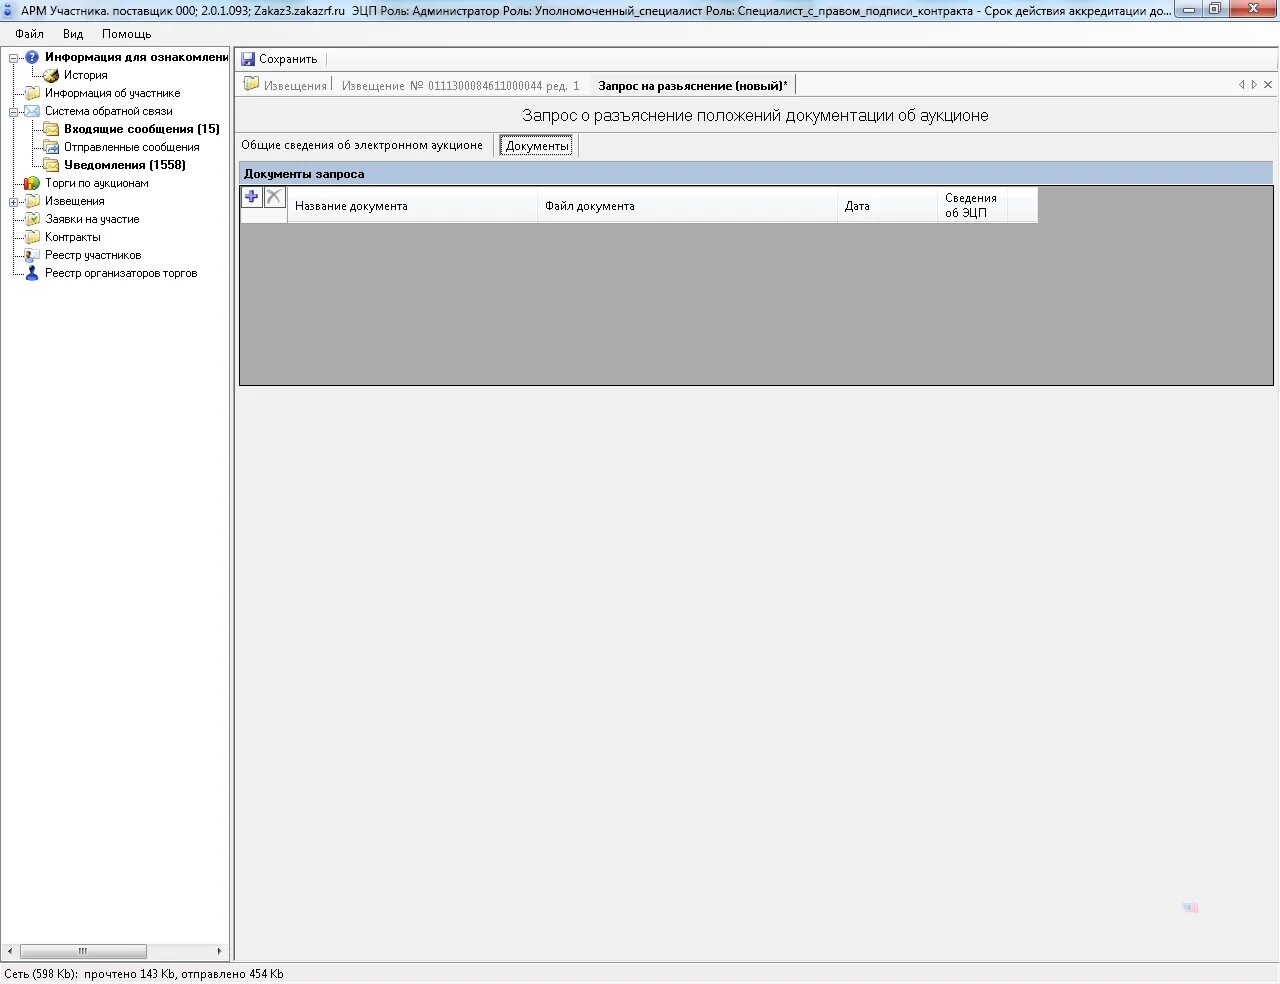Minimize the АРМ Участника window

pyautogui.click(x=1189, y=9)
